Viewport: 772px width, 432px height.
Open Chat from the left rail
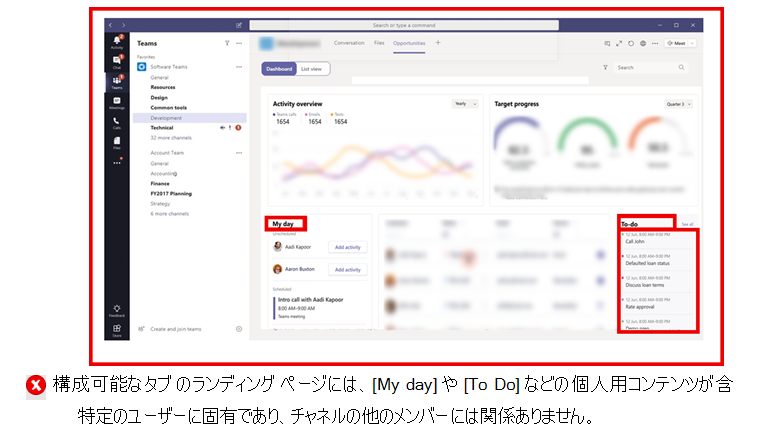[x=117, y=63]
